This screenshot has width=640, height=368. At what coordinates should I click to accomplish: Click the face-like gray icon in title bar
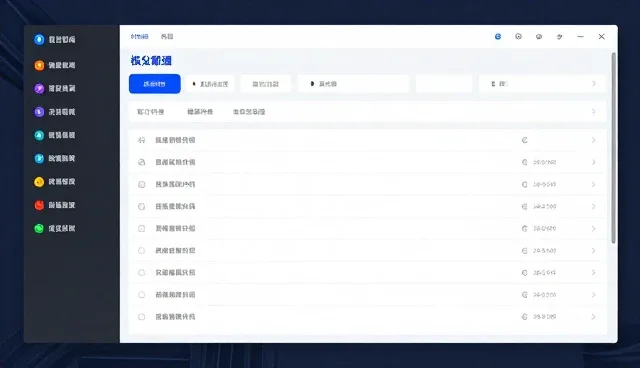539,37
